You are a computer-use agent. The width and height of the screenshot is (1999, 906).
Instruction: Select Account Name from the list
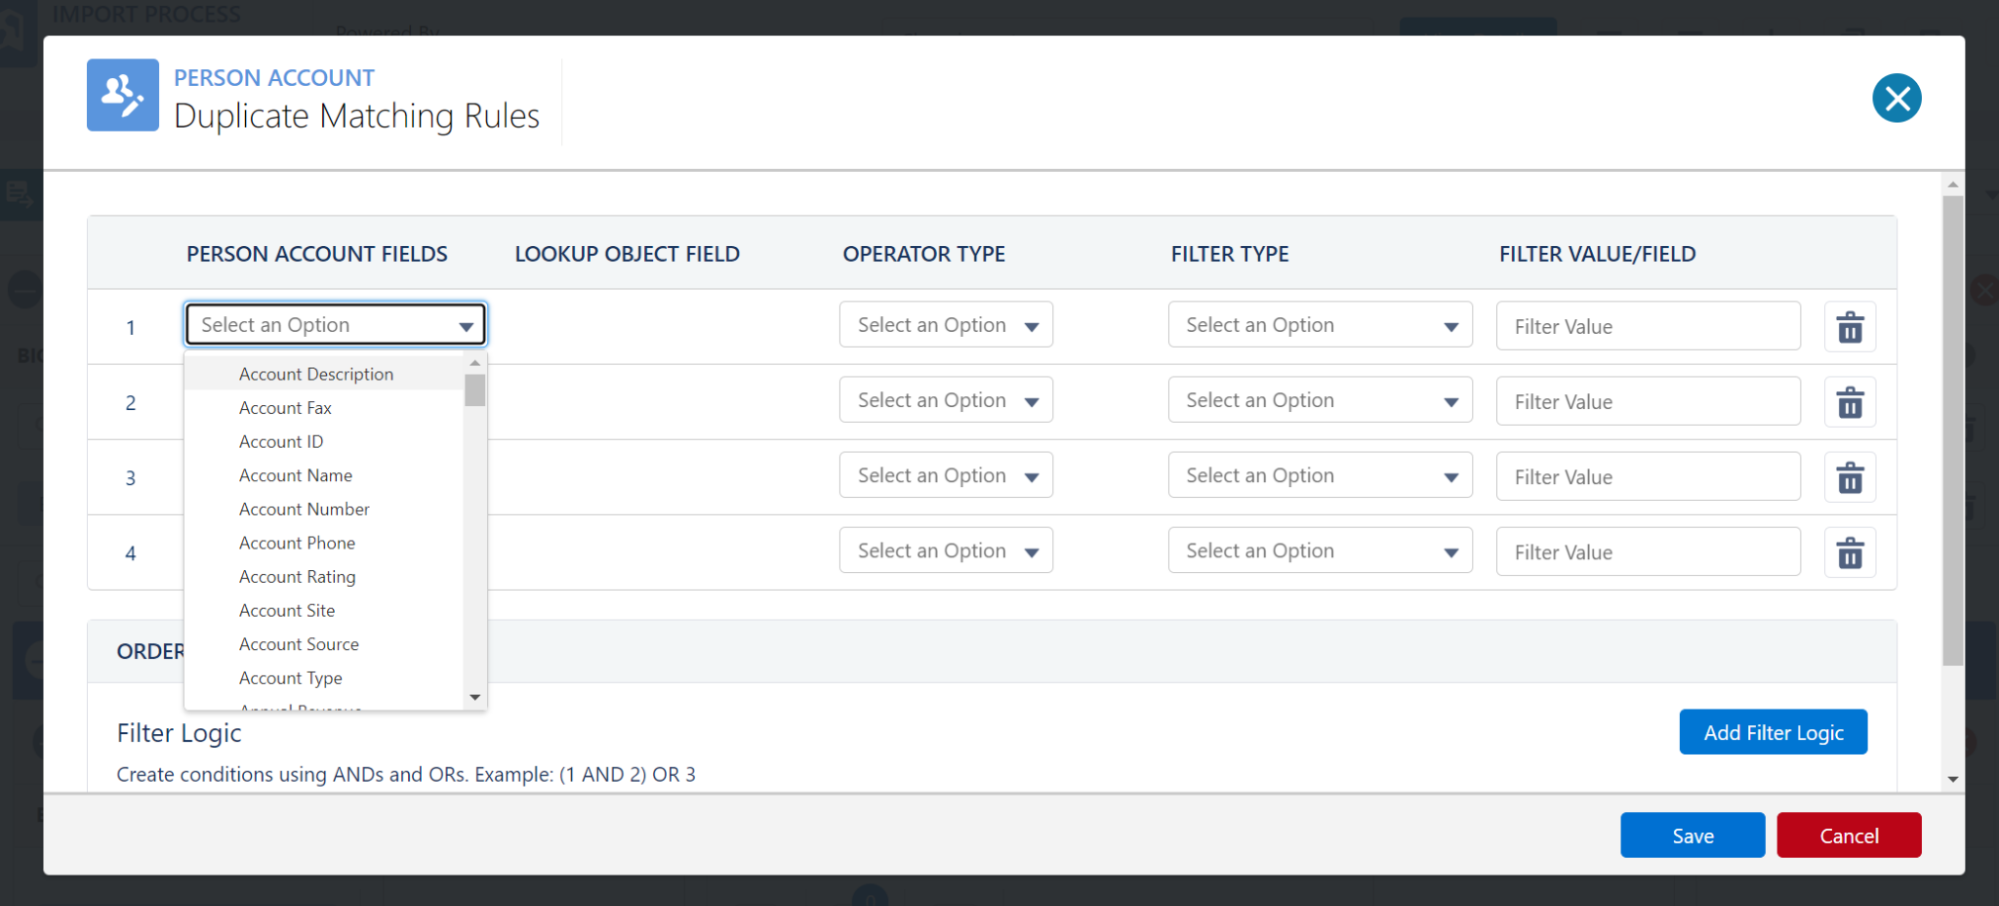[295, 476]
